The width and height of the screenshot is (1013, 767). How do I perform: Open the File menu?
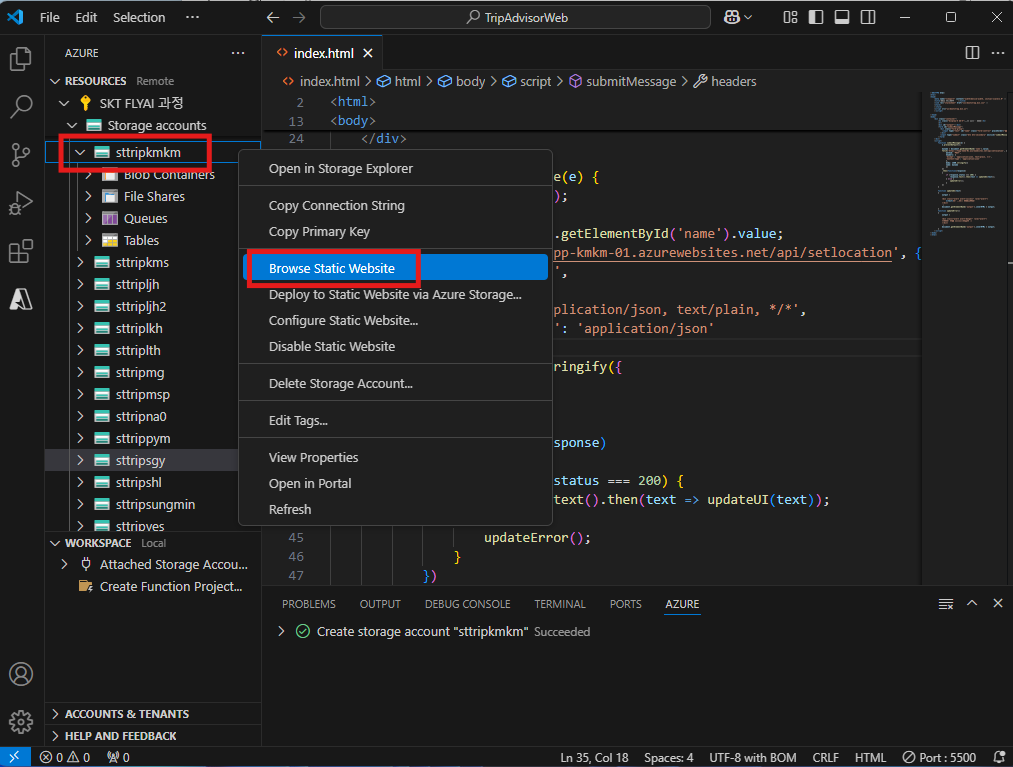point(50,17)
